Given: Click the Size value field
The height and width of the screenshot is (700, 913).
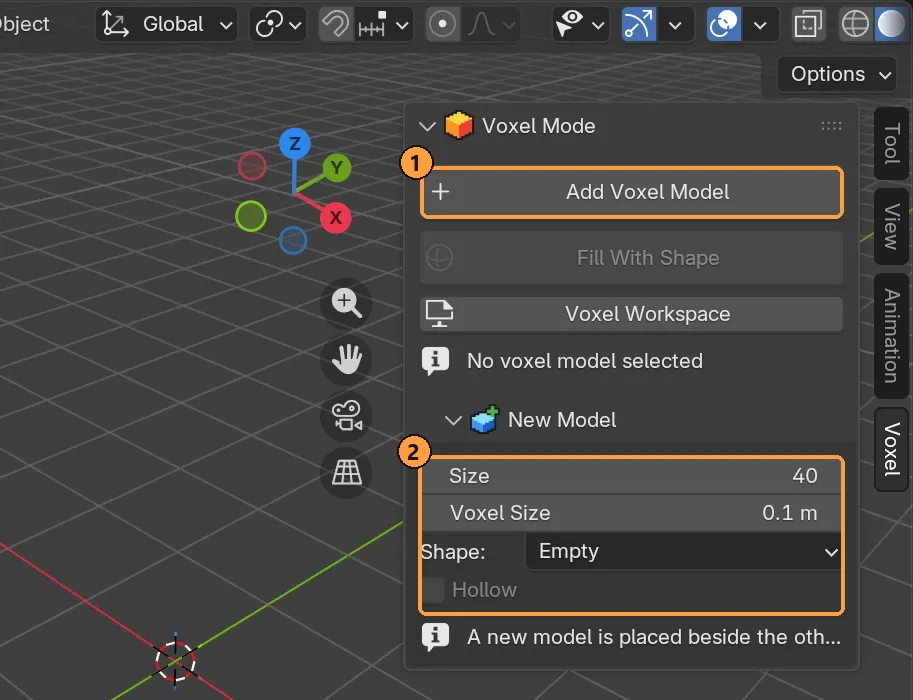Looking at the screenshot, I should 632,476.
